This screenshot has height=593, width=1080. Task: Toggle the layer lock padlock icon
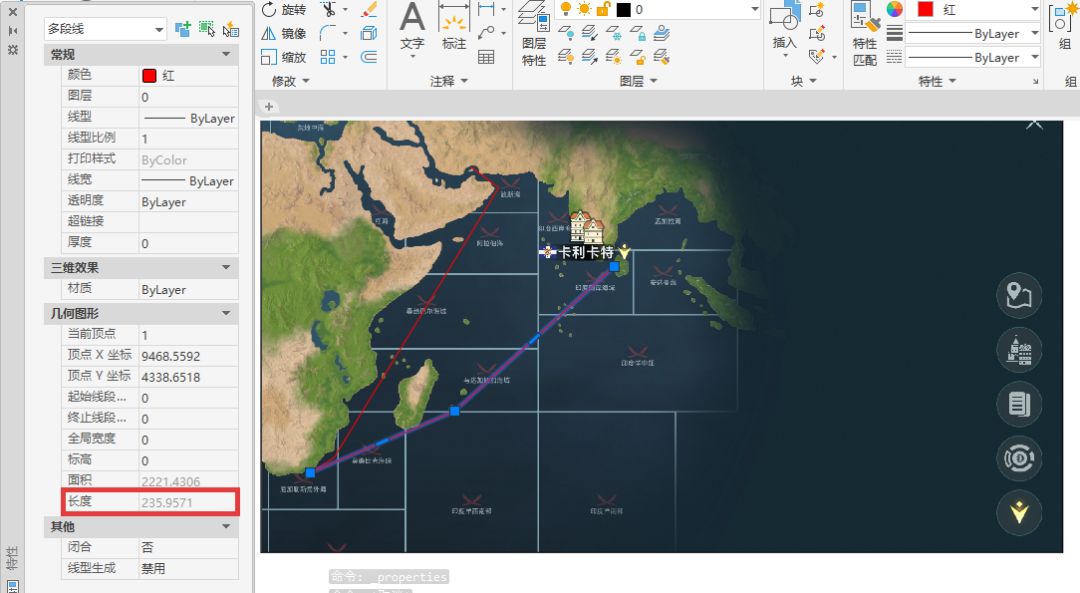pos(603,9)
